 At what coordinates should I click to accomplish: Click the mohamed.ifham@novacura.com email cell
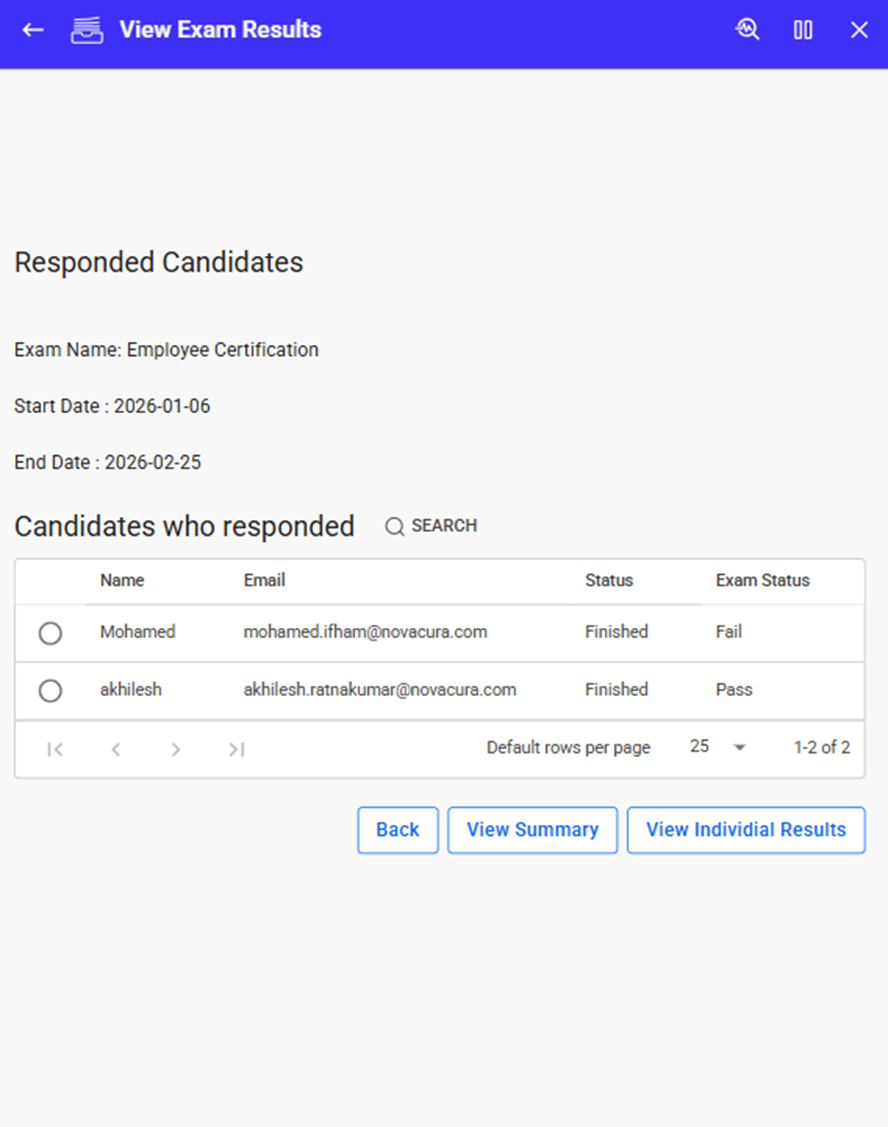click(365, 632)
